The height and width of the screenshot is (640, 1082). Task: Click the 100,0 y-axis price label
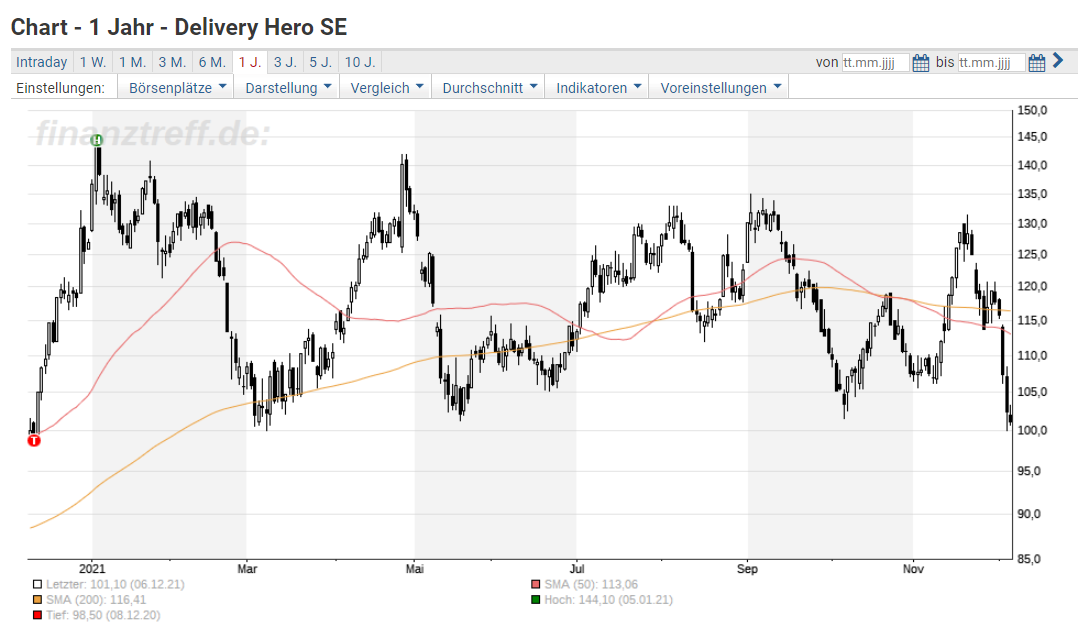click(1032, 430)
